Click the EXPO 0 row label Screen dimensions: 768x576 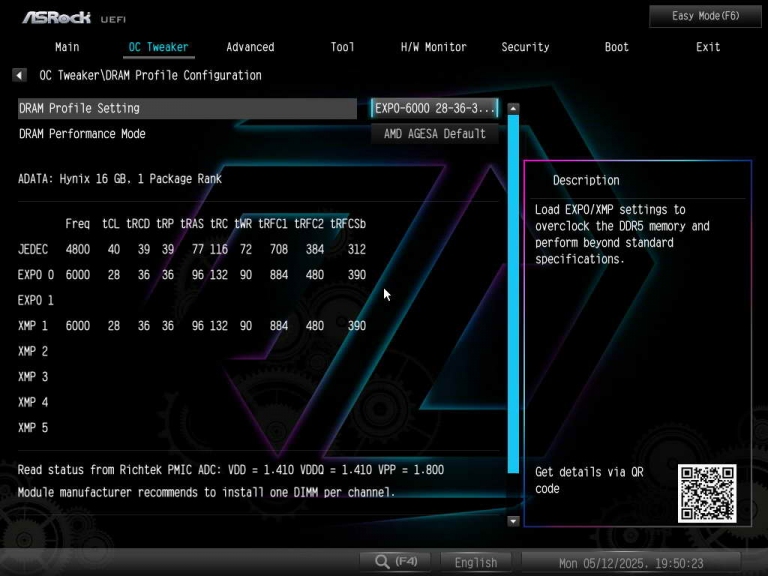coord(35,275)
